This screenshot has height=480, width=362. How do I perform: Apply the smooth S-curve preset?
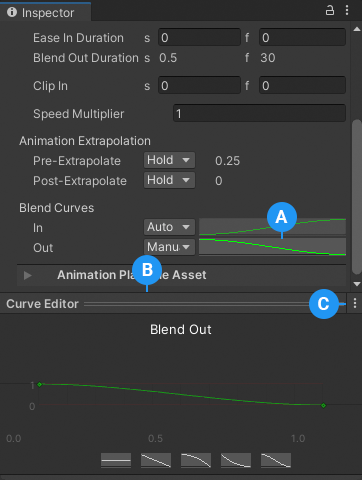[276, 460]
